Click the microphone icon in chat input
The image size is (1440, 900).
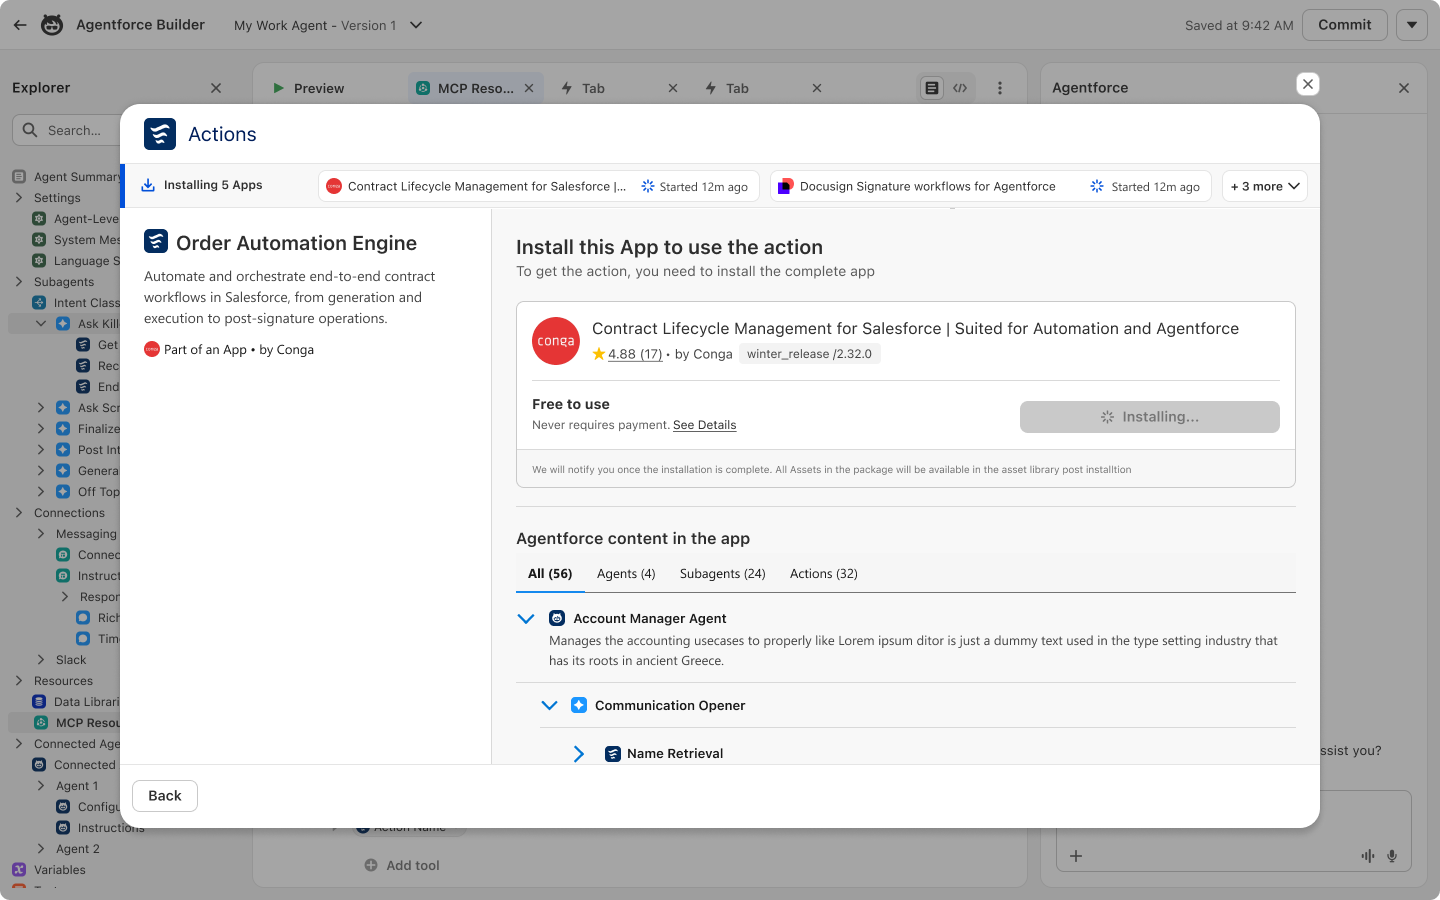(1392, 856)
